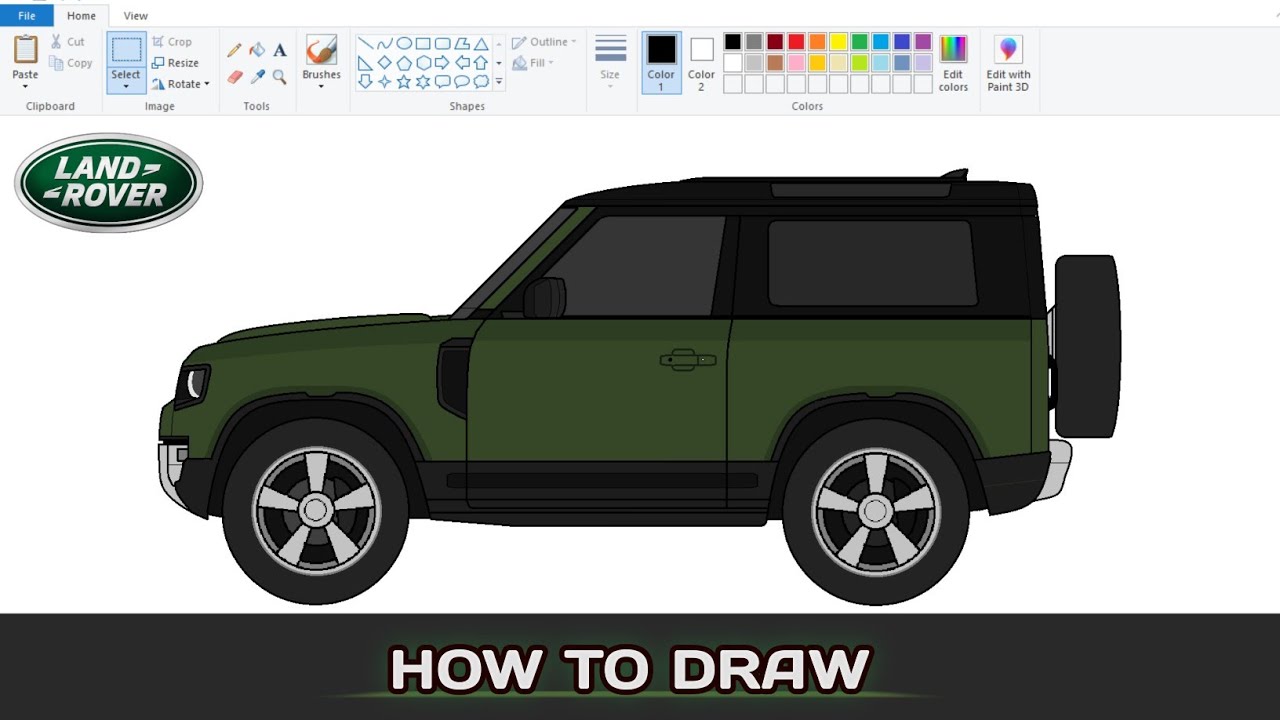Expand the Select options arrow

(126, 87)
